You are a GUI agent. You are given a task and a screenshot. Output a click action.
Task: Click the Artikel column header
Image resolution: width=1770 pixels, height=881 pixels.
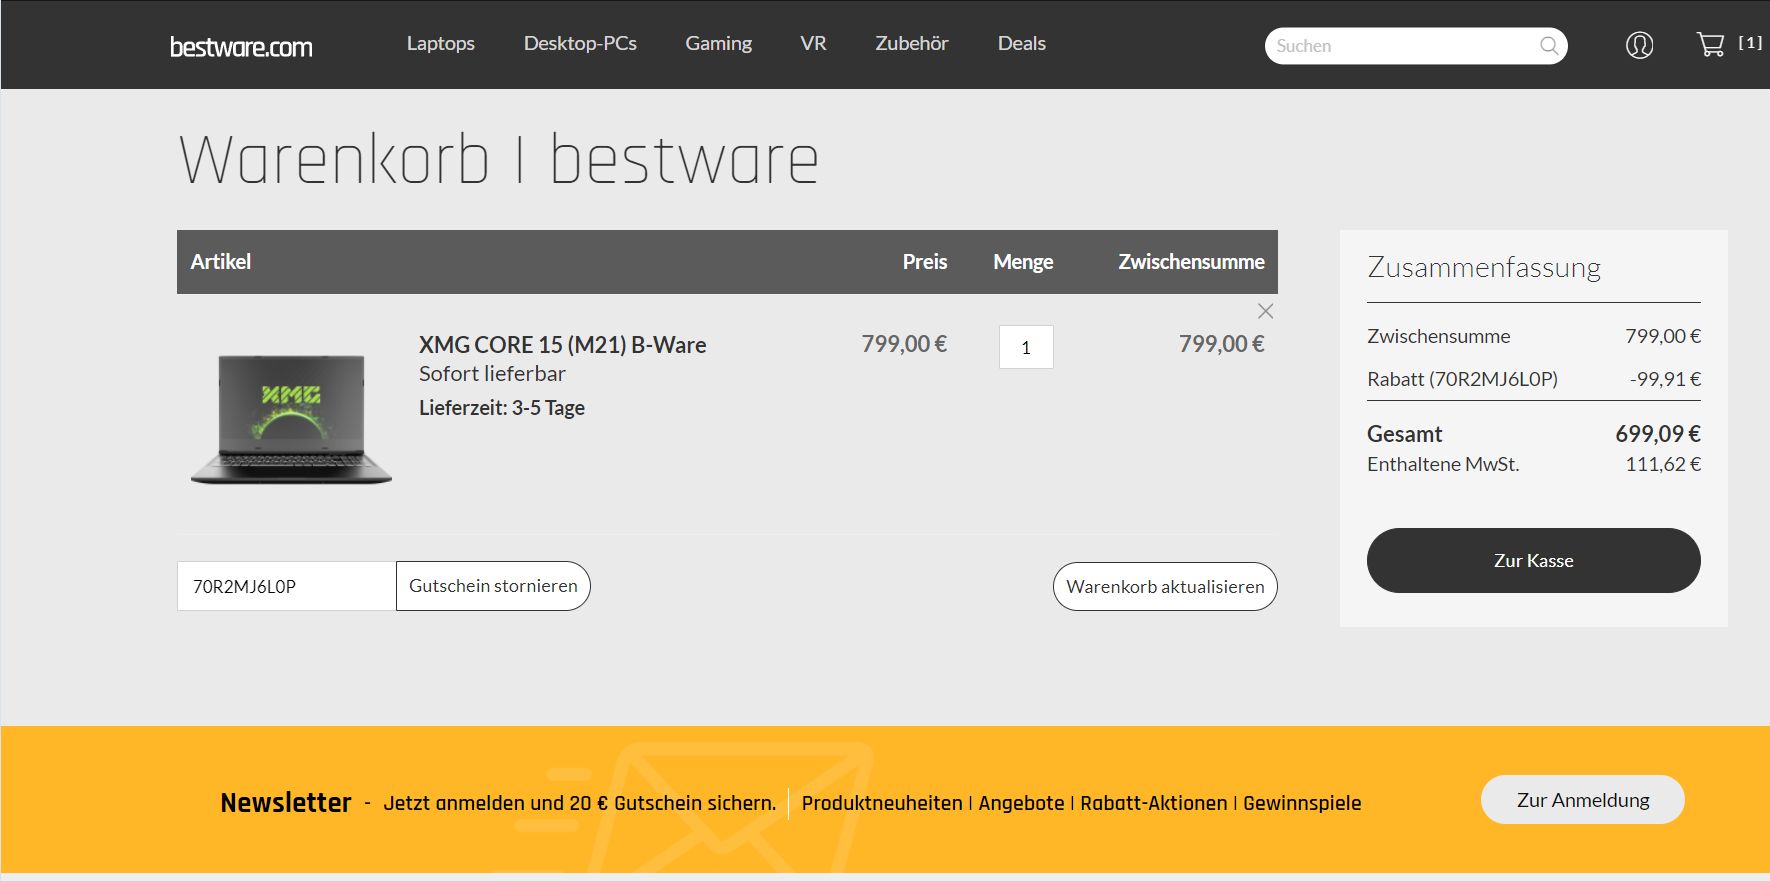coord(221,262)
